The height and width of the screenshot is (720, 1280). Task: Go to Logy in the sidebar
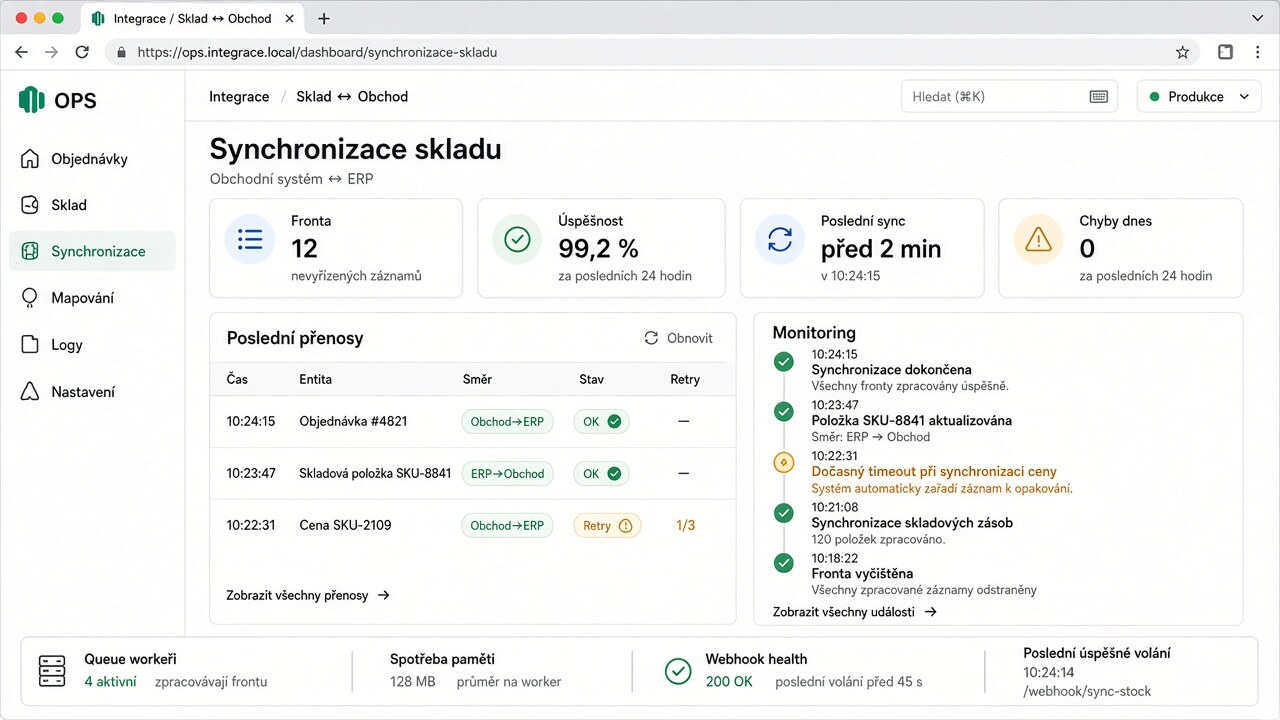[92, 345]
